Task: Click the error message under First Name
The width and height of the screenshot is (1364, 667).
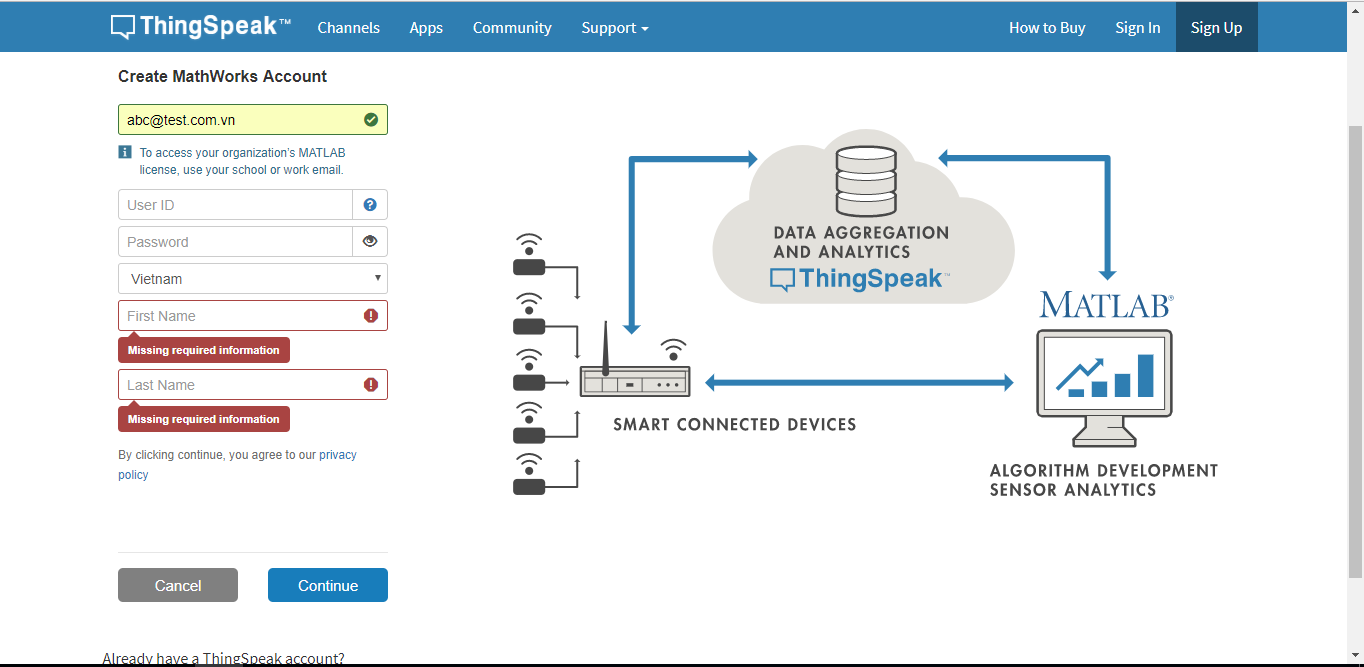Action: 204,350
